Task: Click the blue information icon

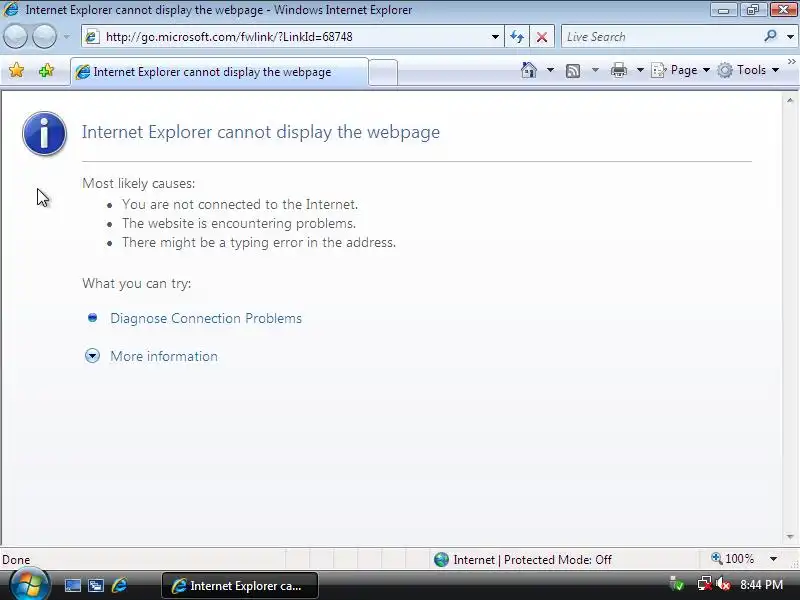Action: point(44,133)
